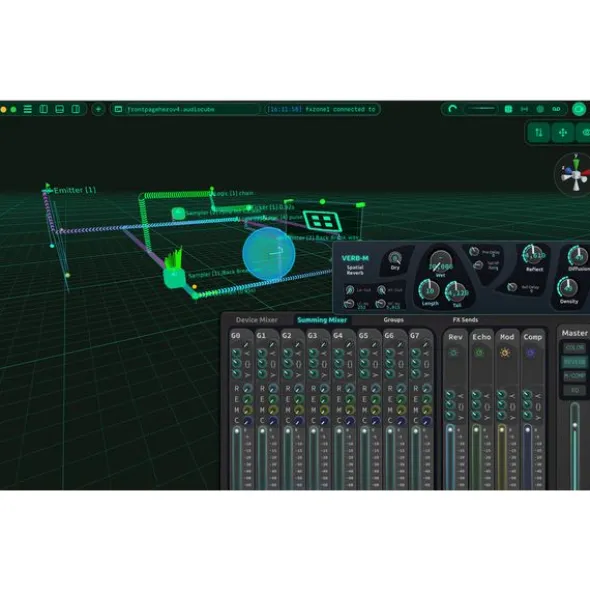Viewport: 590px width, 591px height.
Task: Click the G0 channel label
Action: click(x=236, y=335)
